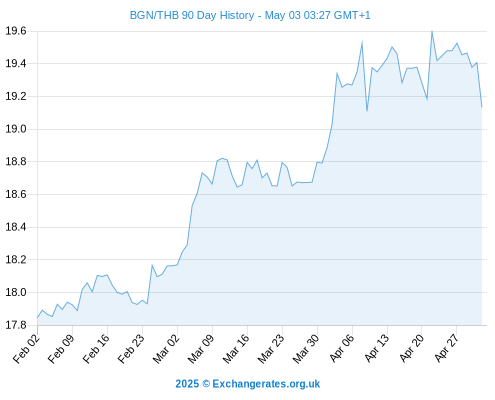This screenshot has height=400, width=495.
Task: Click the 19.0 y-axis value label
Action: [x=16, y=129]
